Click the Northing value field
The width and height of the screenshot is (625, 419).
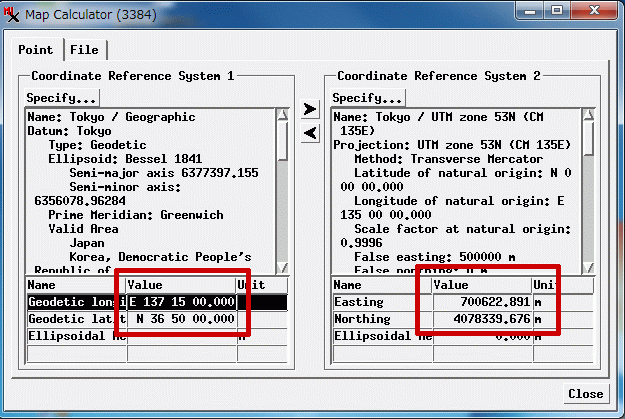pos(480,319)
